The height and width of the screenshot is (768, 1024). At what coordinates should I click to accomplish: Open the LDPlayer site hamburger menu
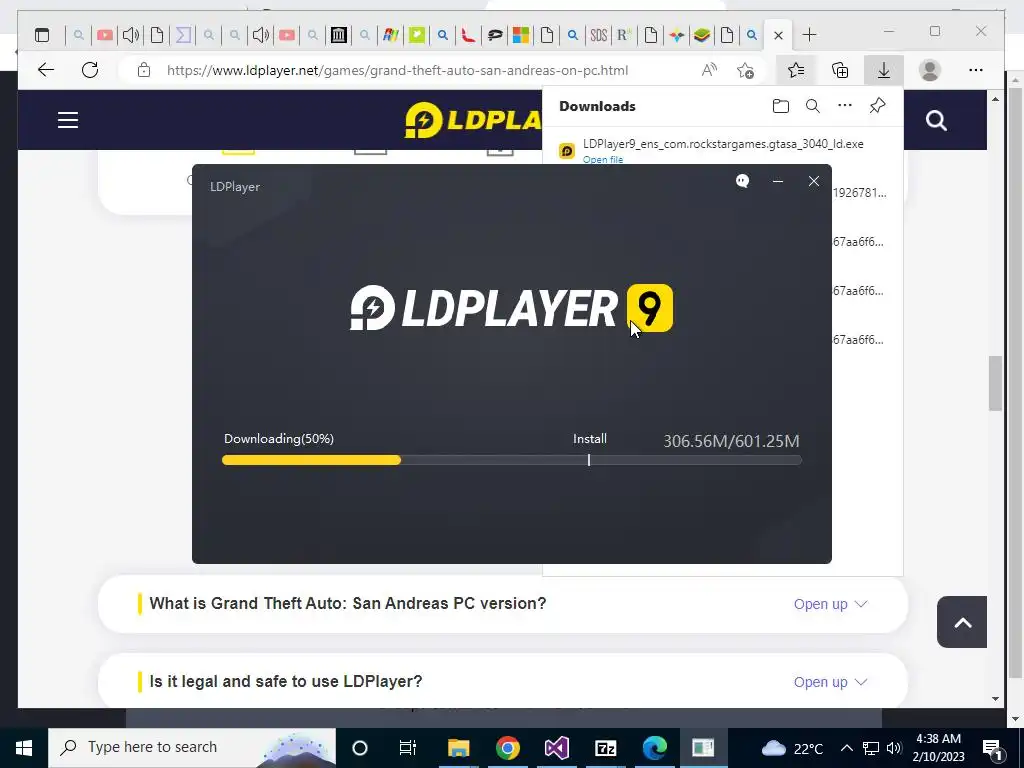pos(68,120)
